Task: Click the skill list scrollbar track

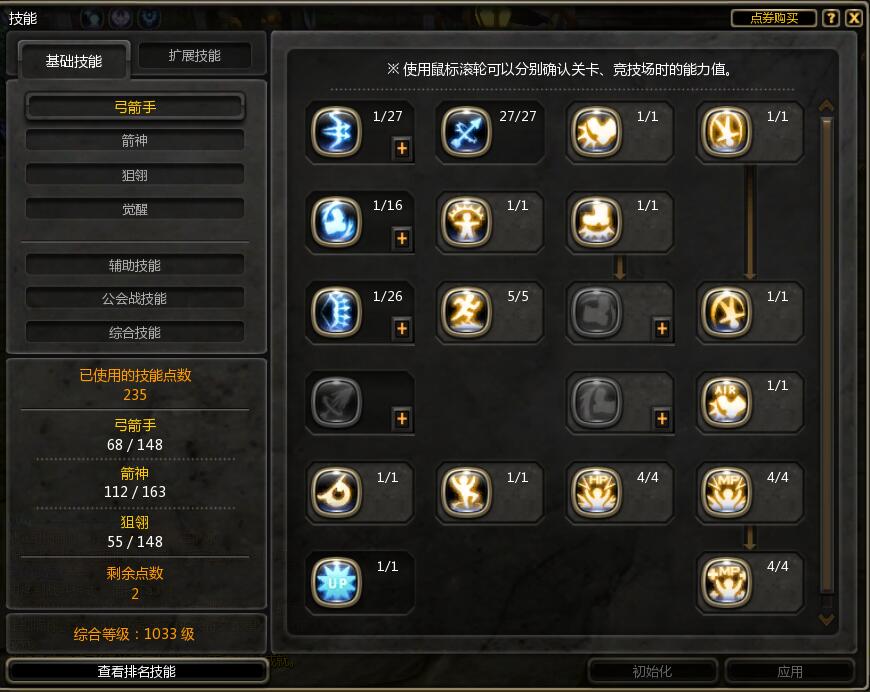Action: click(827, 355)
